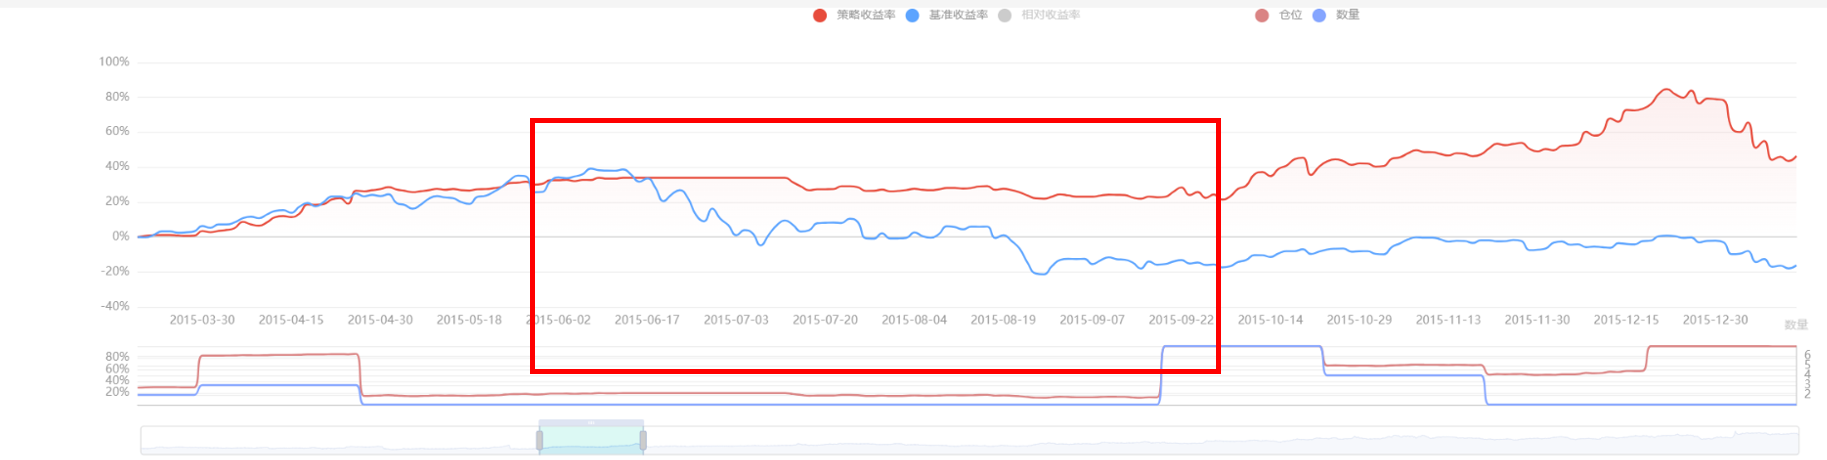Click left portion of data zoom track

coord(330,440)
